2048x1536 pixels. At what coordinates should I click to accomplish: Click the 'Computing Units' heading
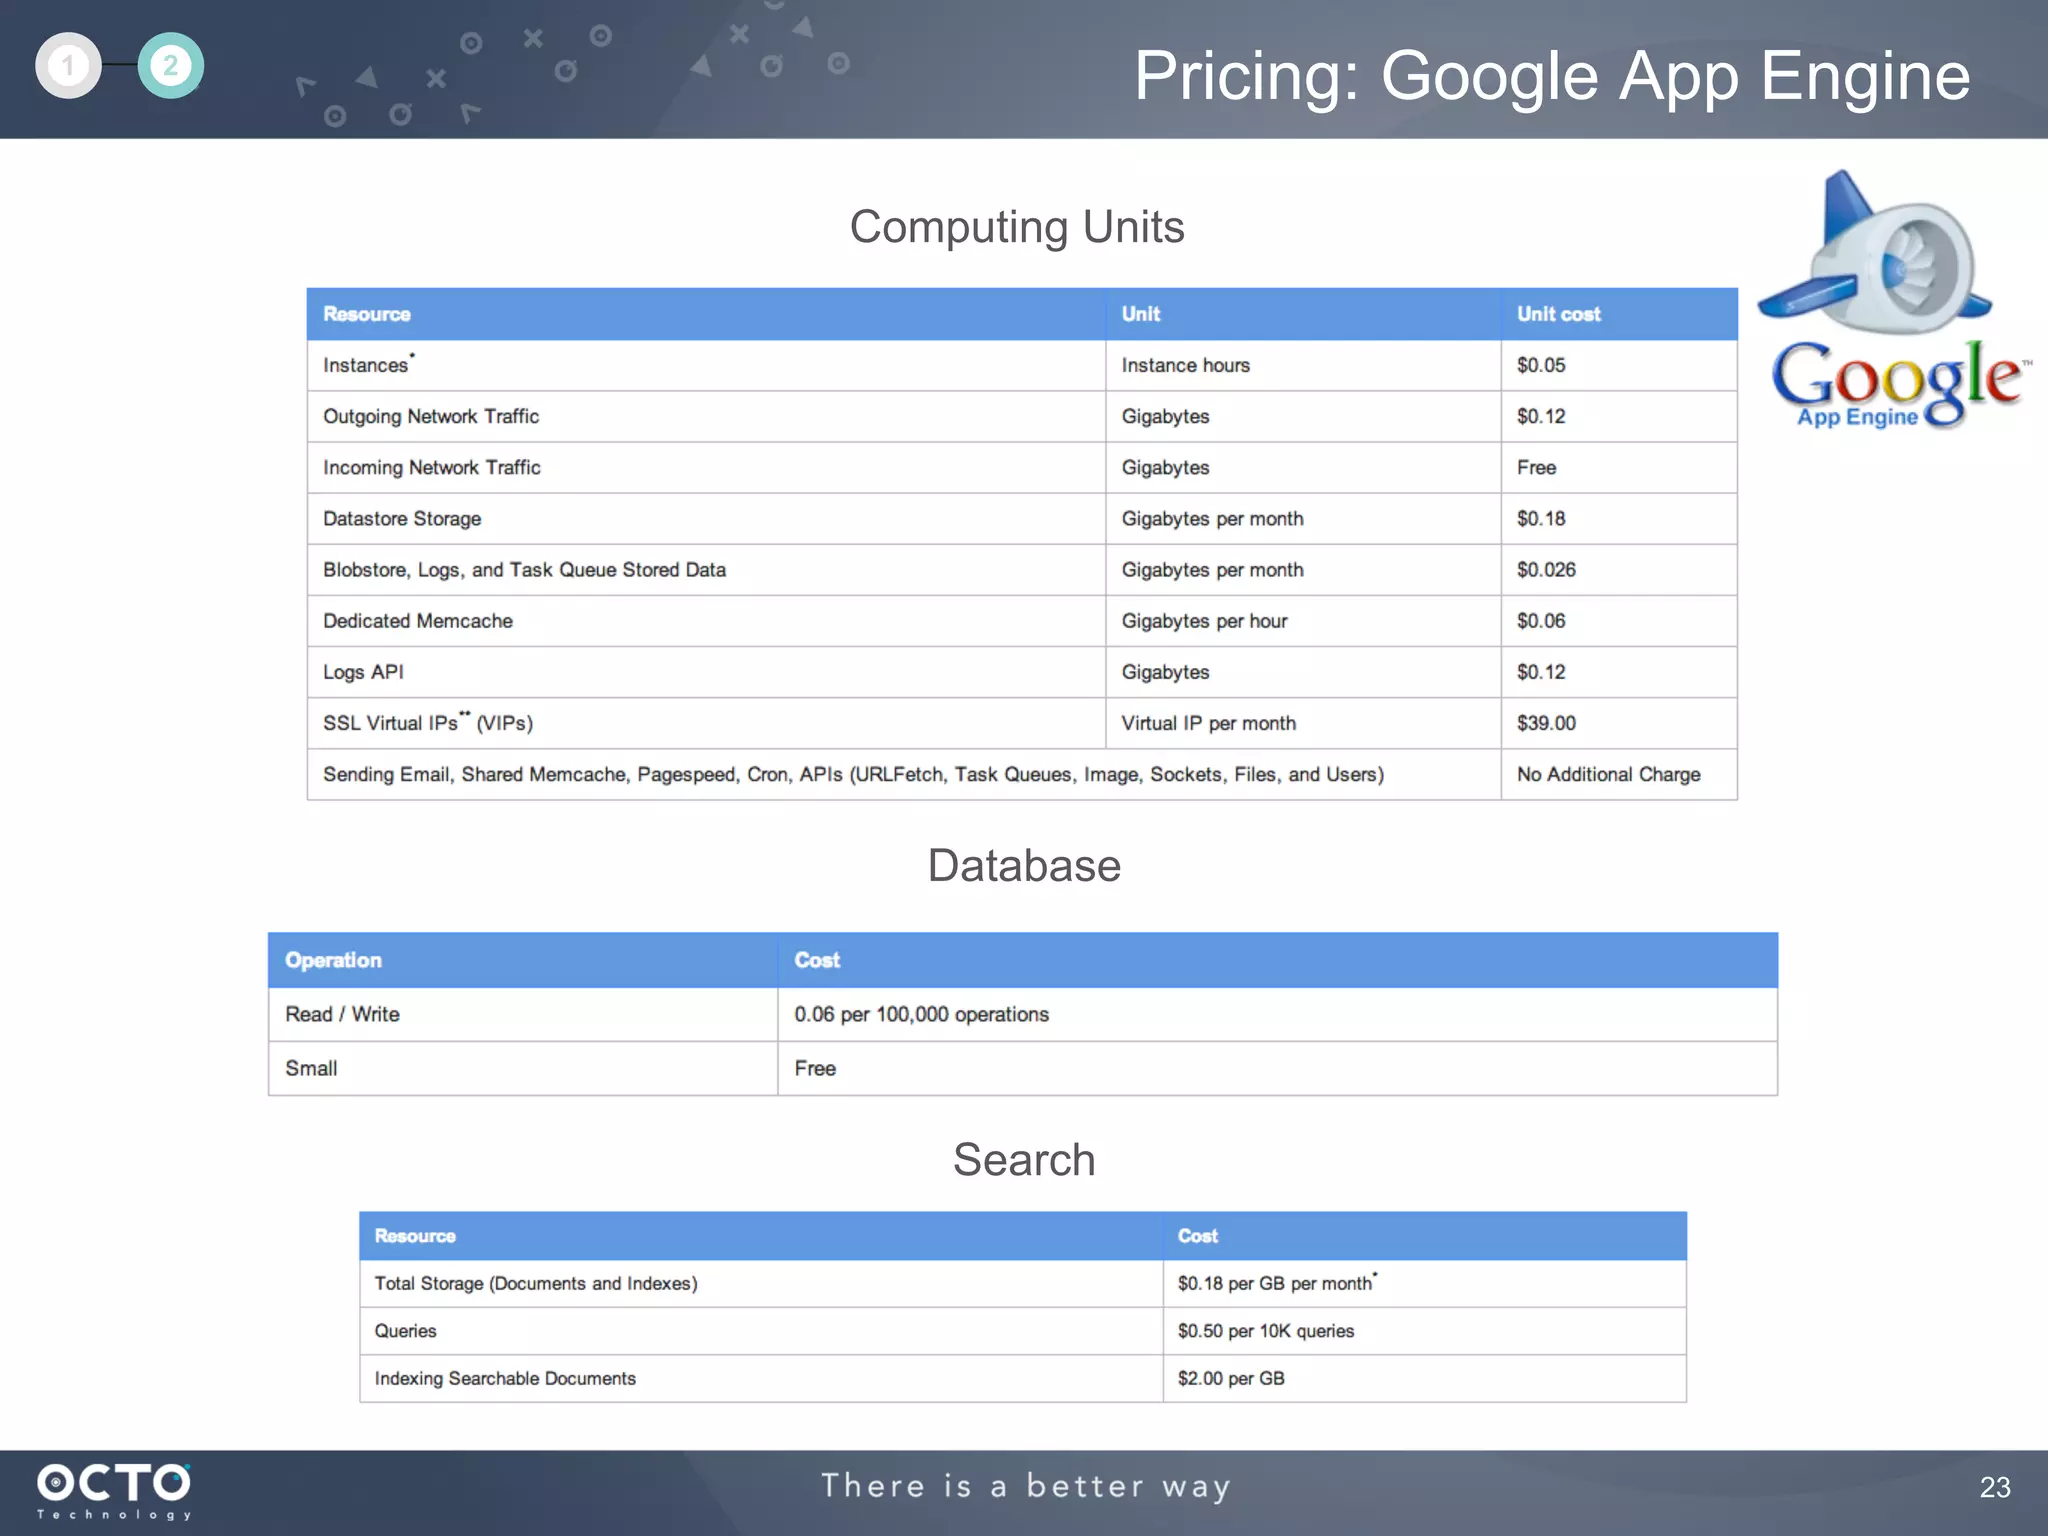pos(1017,227)
